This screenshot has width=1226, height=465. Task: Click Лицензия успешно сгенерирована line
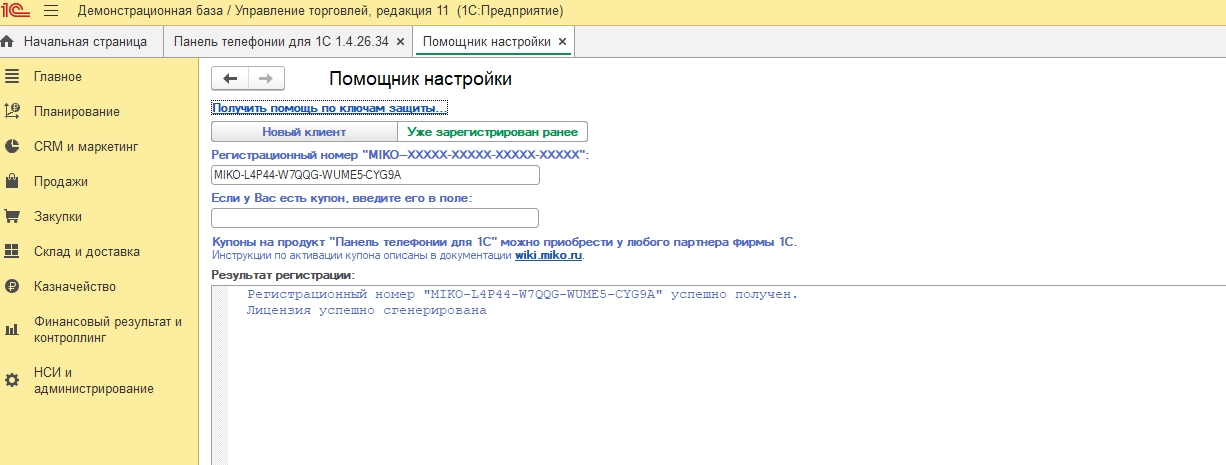366,311
